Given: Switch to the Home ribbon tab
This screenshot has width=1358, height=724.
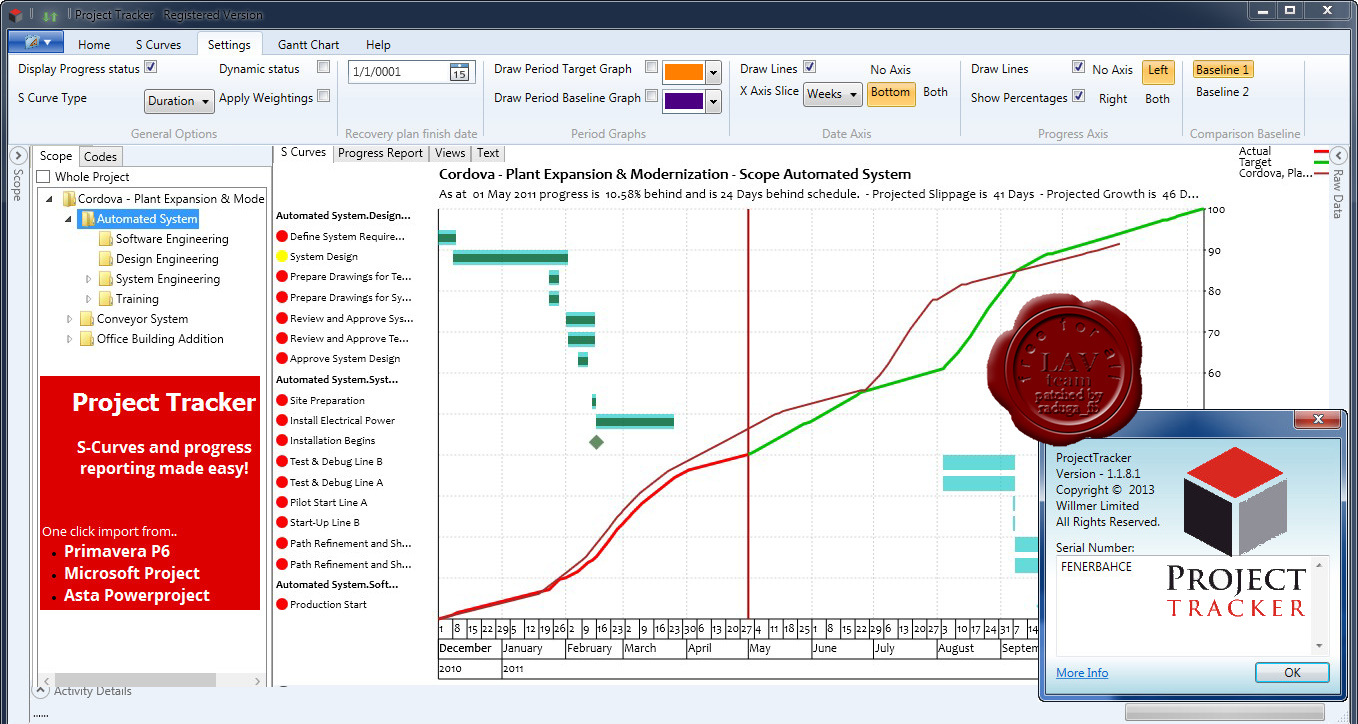Looking at the screenshot, I should (94, 44).
